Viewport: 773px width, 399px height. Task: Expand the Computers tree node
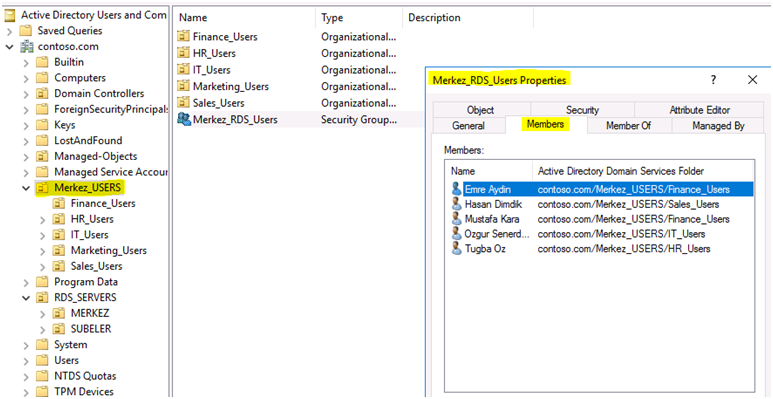tap(26, 78)
